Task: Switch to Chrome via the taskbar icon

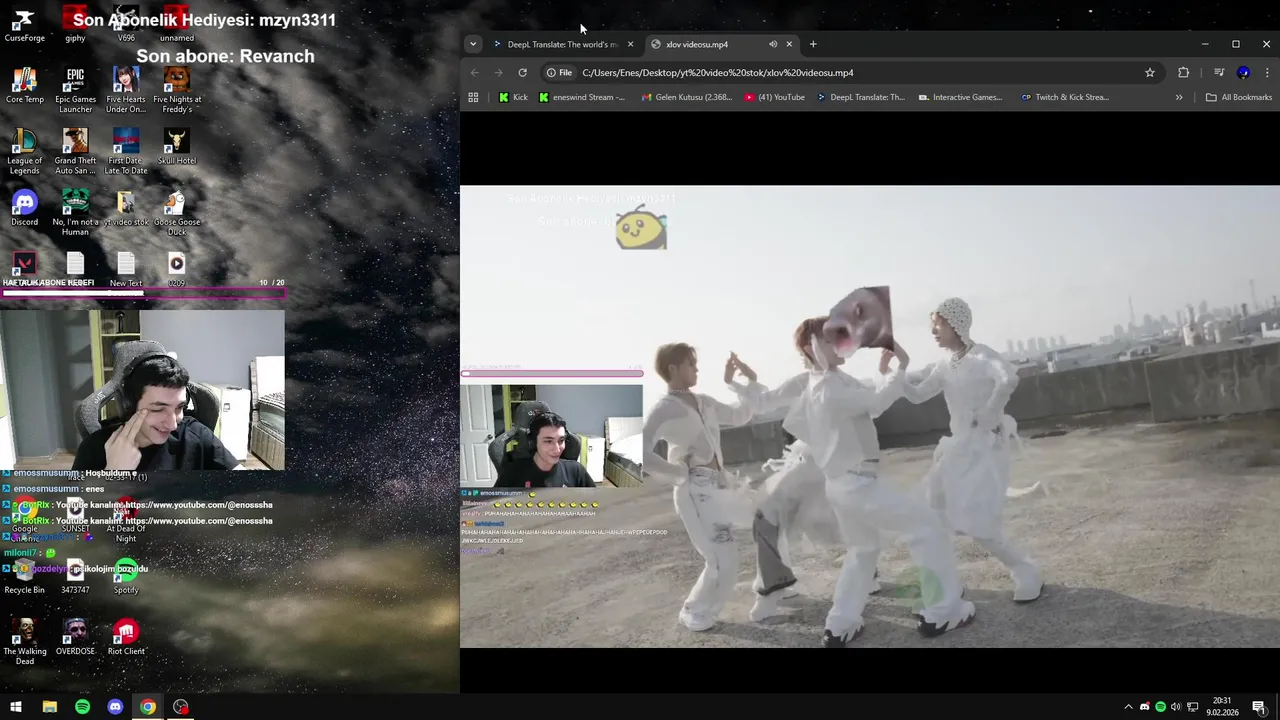Action: 148,707
